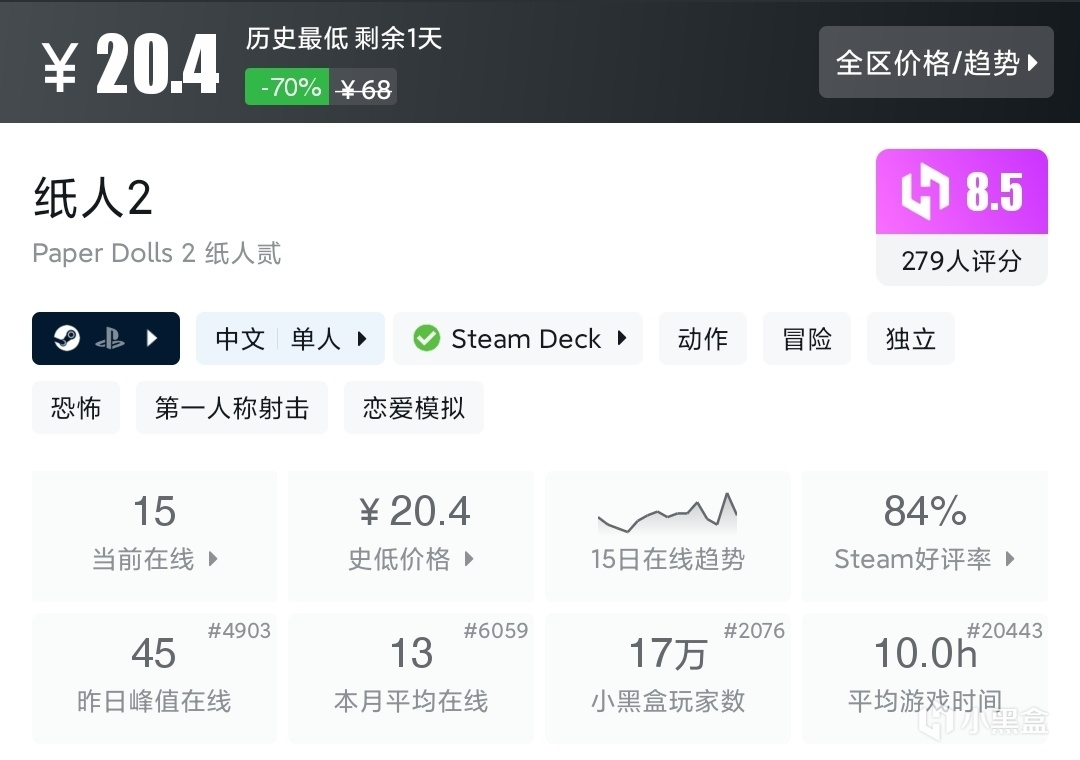Open the 第一人称射击 tag
Image resolution: width=1080 pixels, height=760 pixels.
coord(232,408)
